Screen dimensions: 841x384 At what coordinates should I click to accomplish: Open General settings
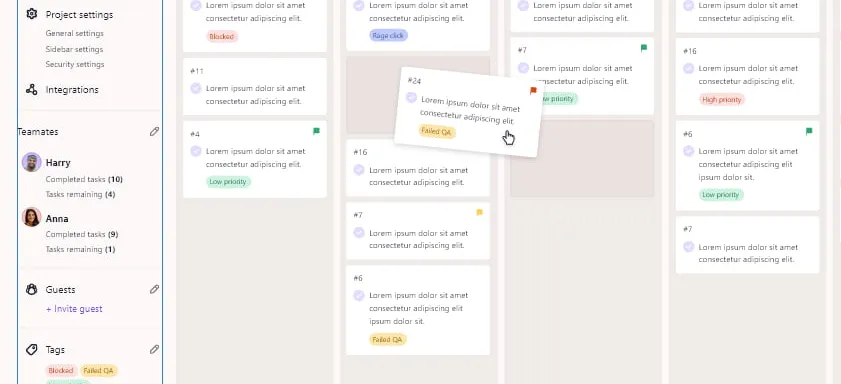click(x=75, y=33)
